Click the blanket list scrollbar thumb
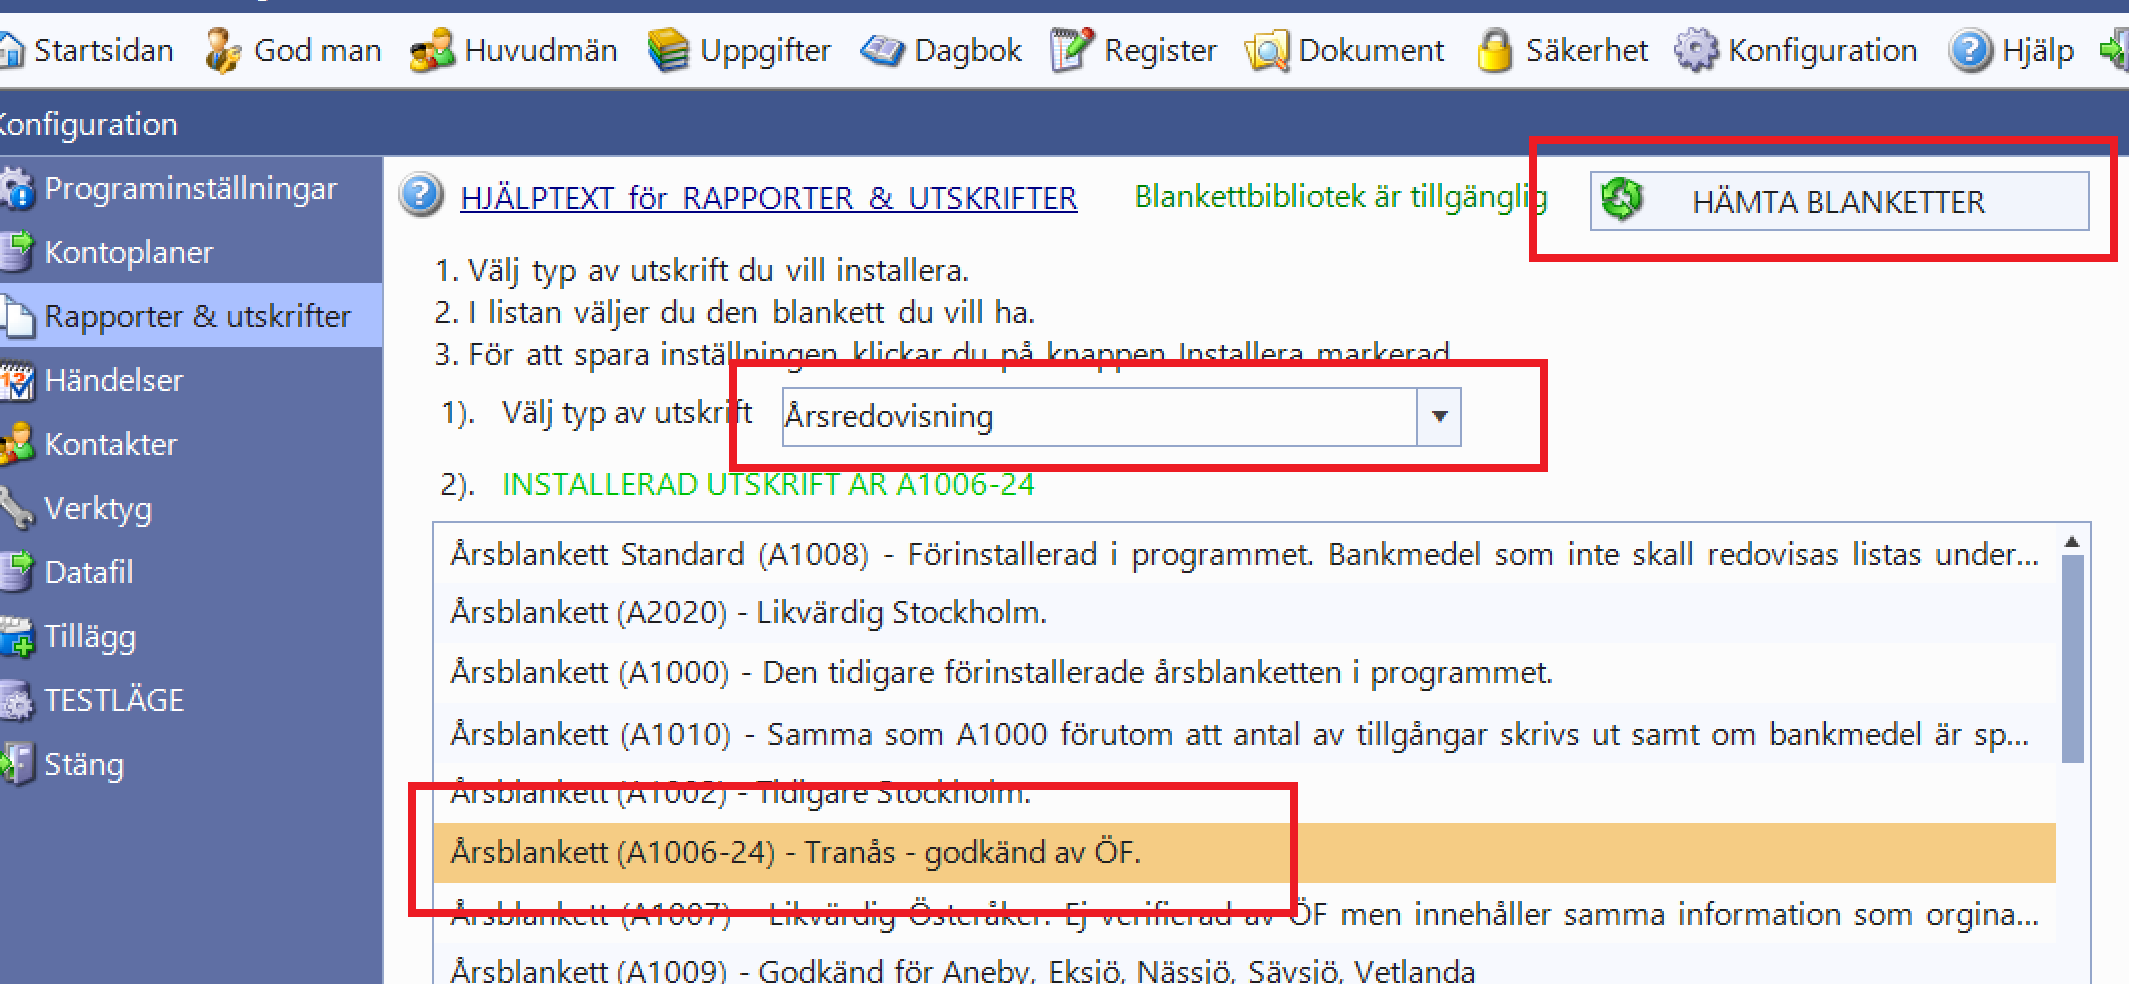The width and height of the screenshot is (2129, 984). [2072, 659]
